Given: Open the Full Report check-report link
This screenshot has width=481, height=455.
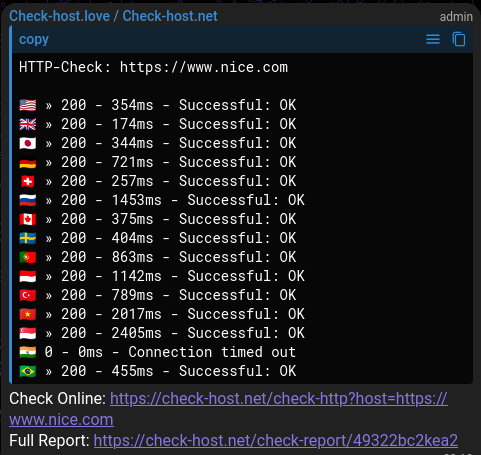Looking at the screenshot, I should pyautogui.click(x=276, y=440).
